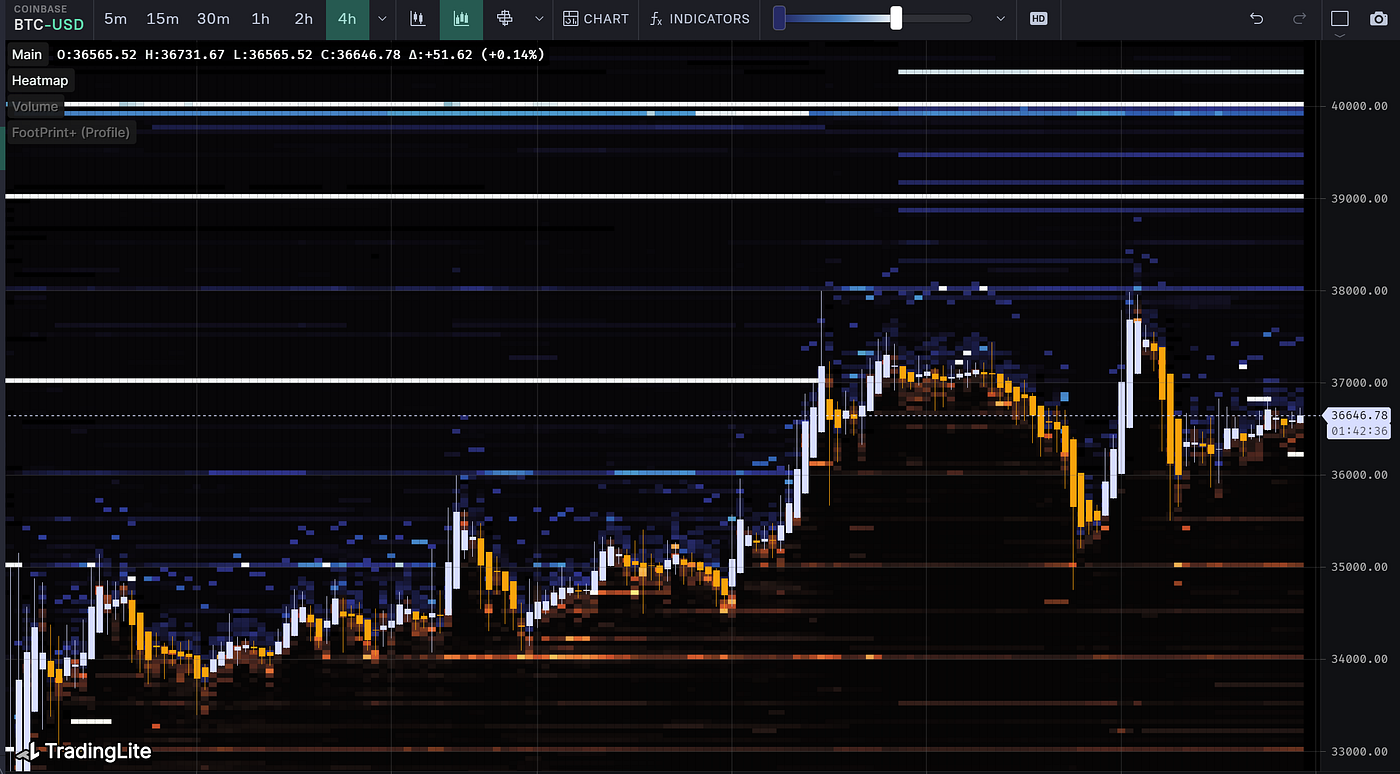Select the active 4h timeframe
This screenshot has height=774, width=1400.
[x=347, y=19]
